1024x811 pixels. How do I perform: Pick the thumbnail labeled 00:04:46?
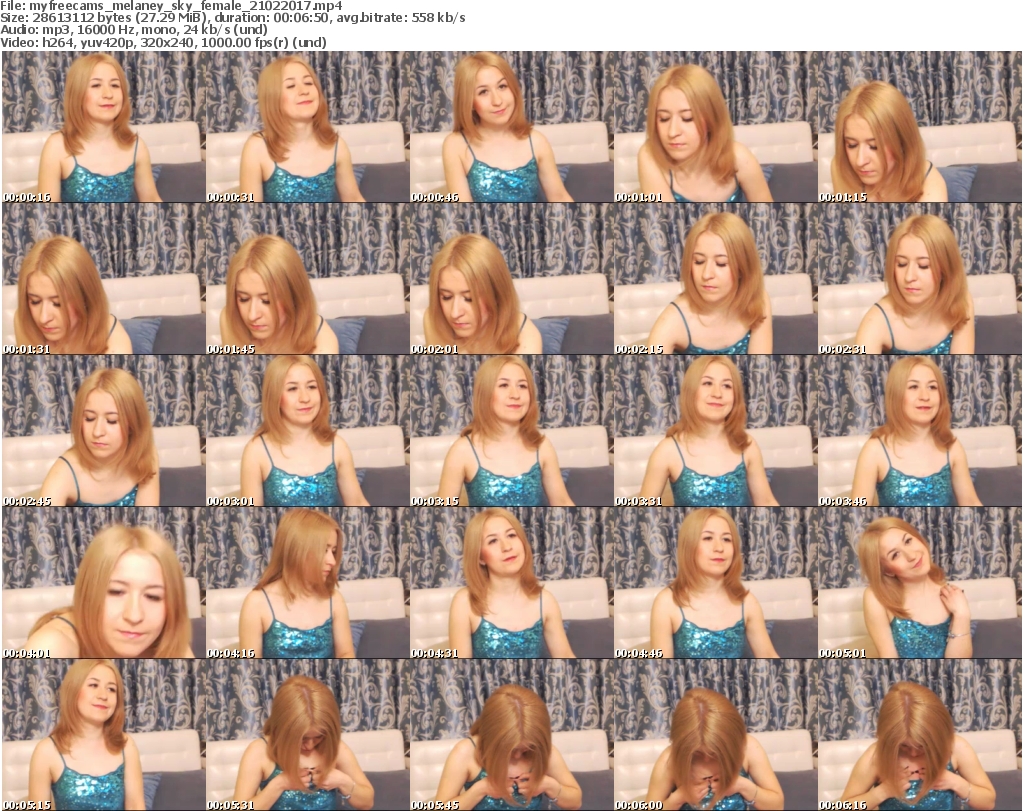pos(715,583)
